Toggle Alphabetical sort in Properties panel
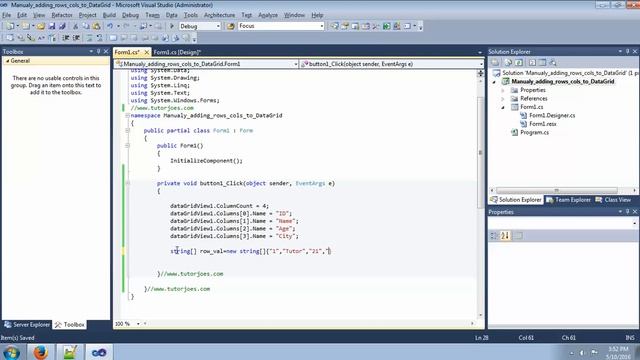 tap(505, 236)
